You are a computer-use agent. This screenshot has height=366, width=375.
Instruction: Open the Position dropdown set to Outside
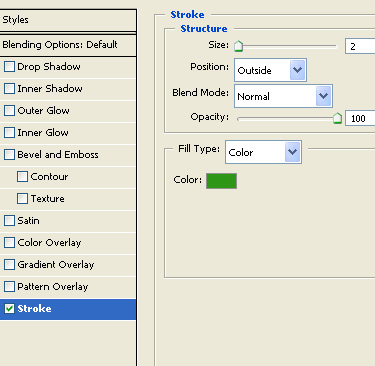270,70
